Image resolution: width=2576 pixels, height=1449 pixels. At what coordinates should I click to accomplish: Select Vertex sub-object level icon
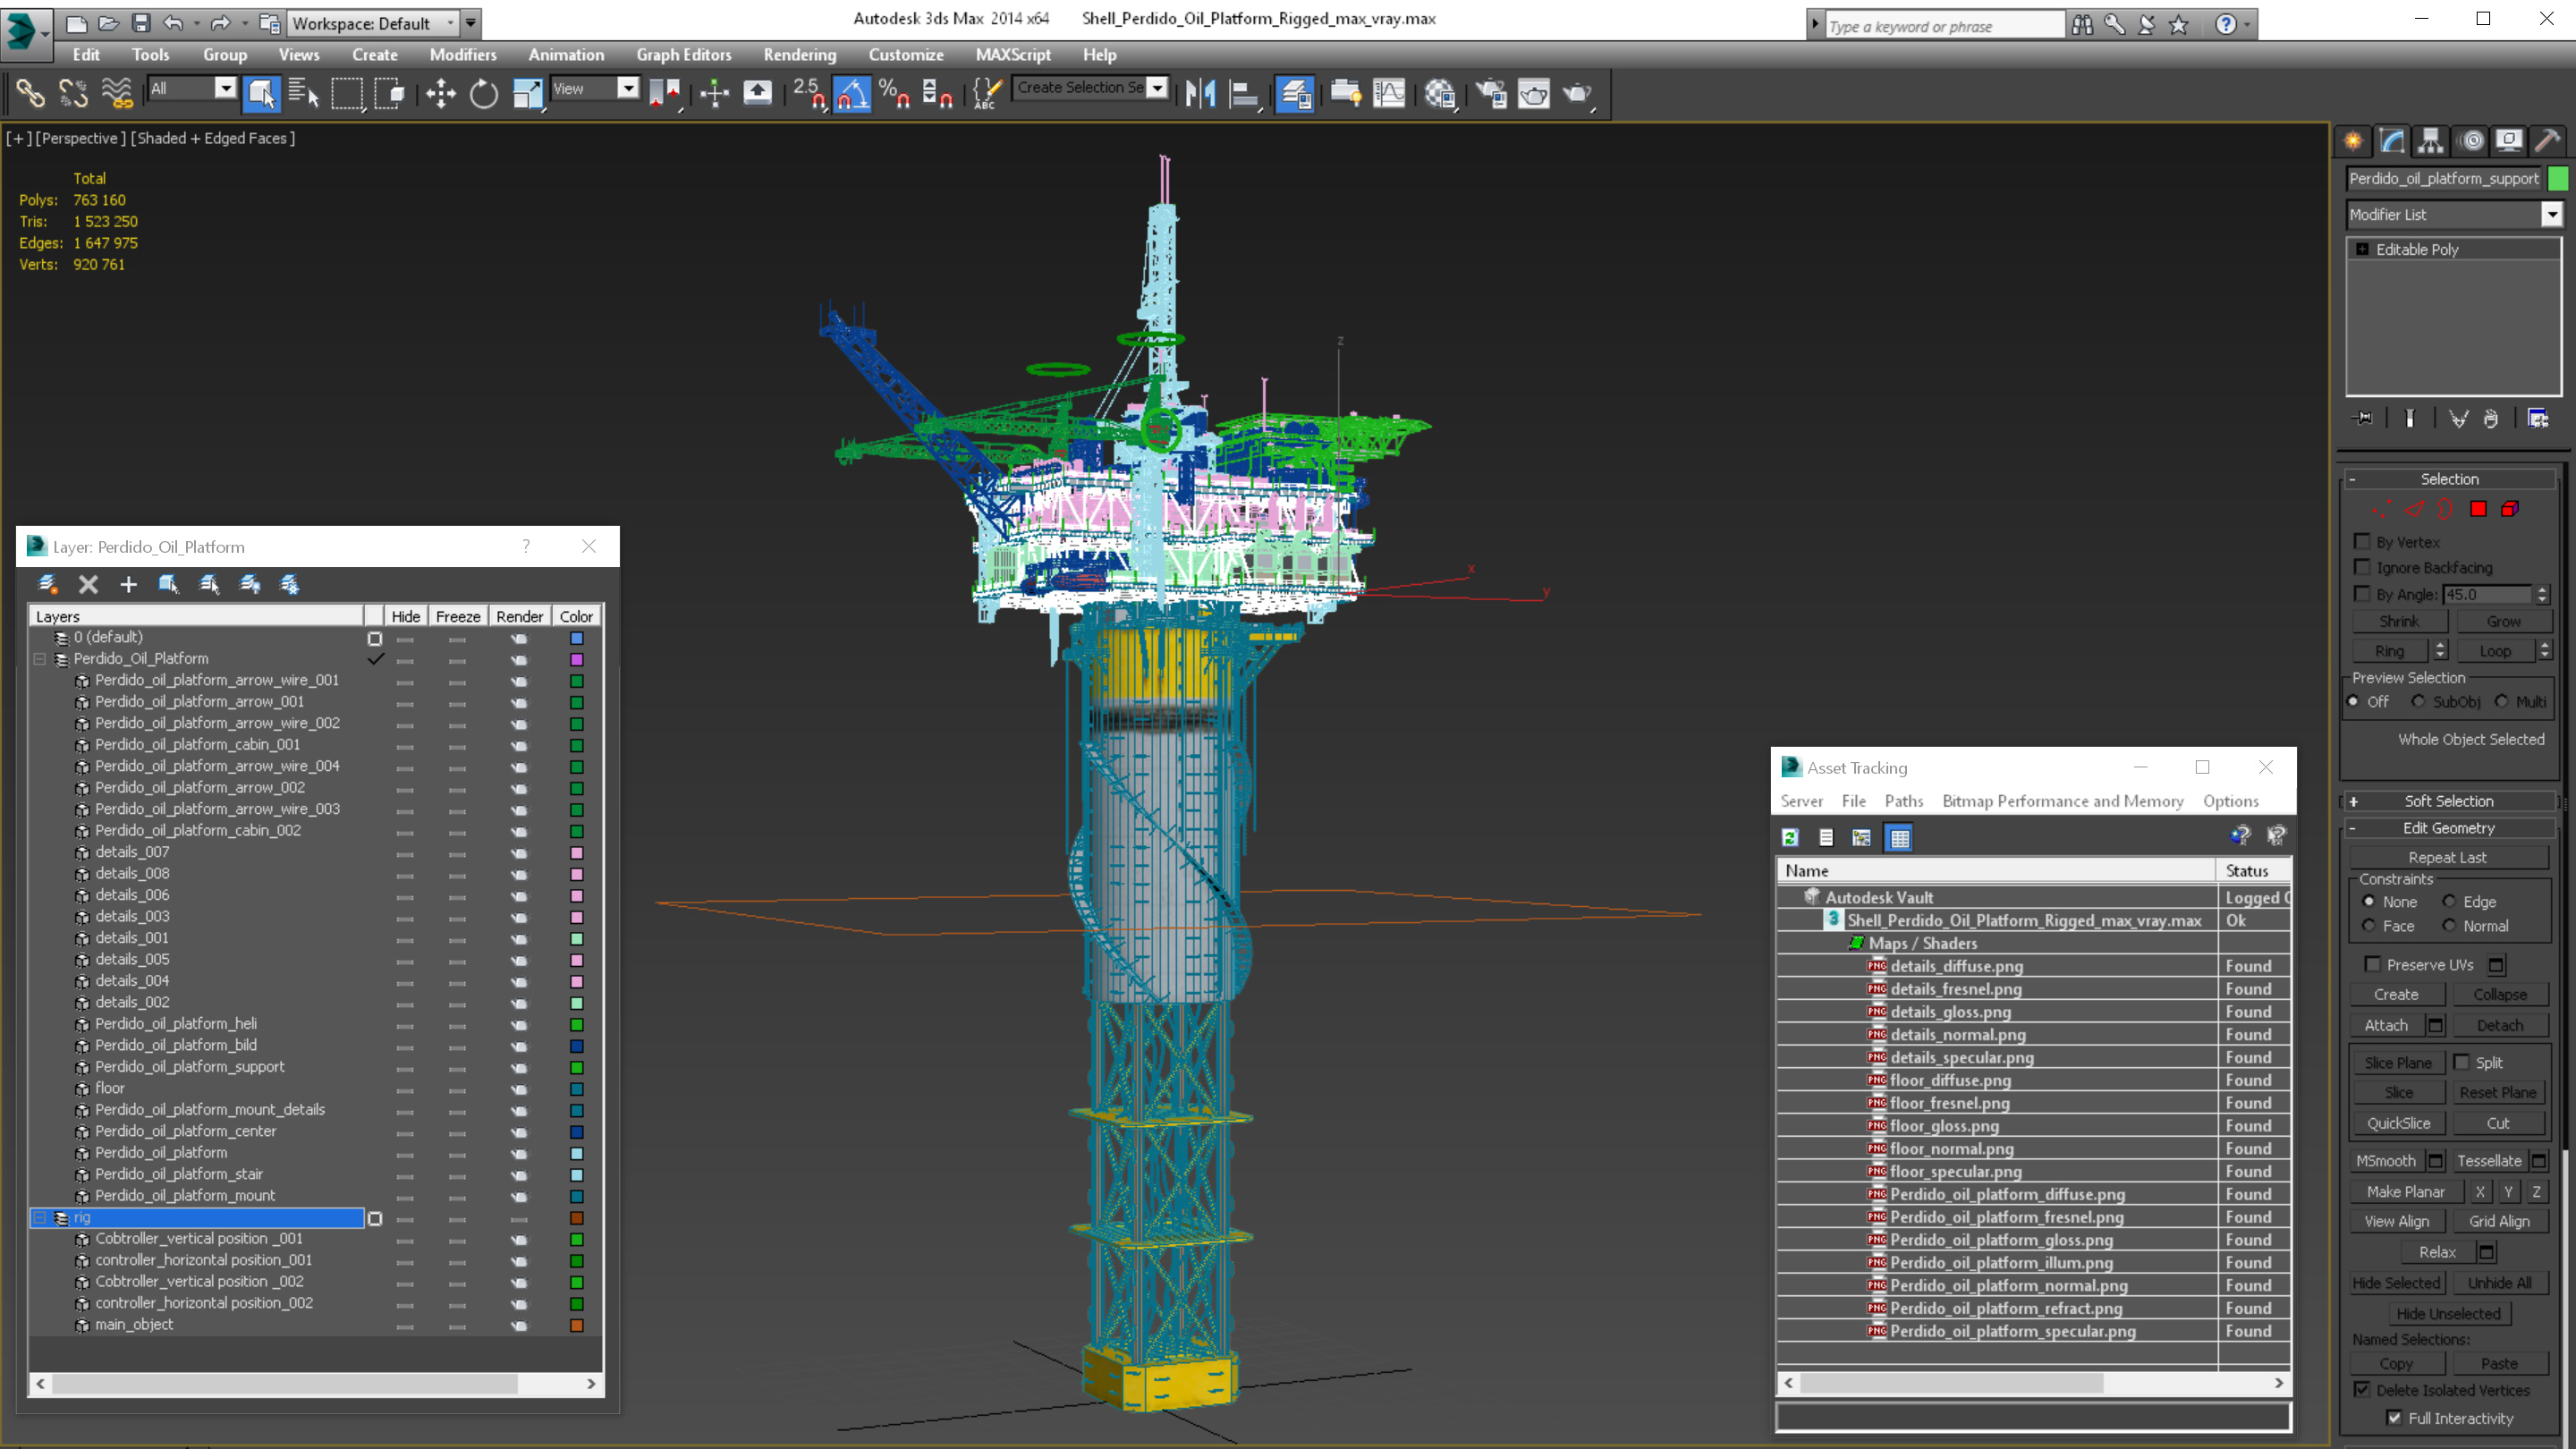click(2381, 509)
